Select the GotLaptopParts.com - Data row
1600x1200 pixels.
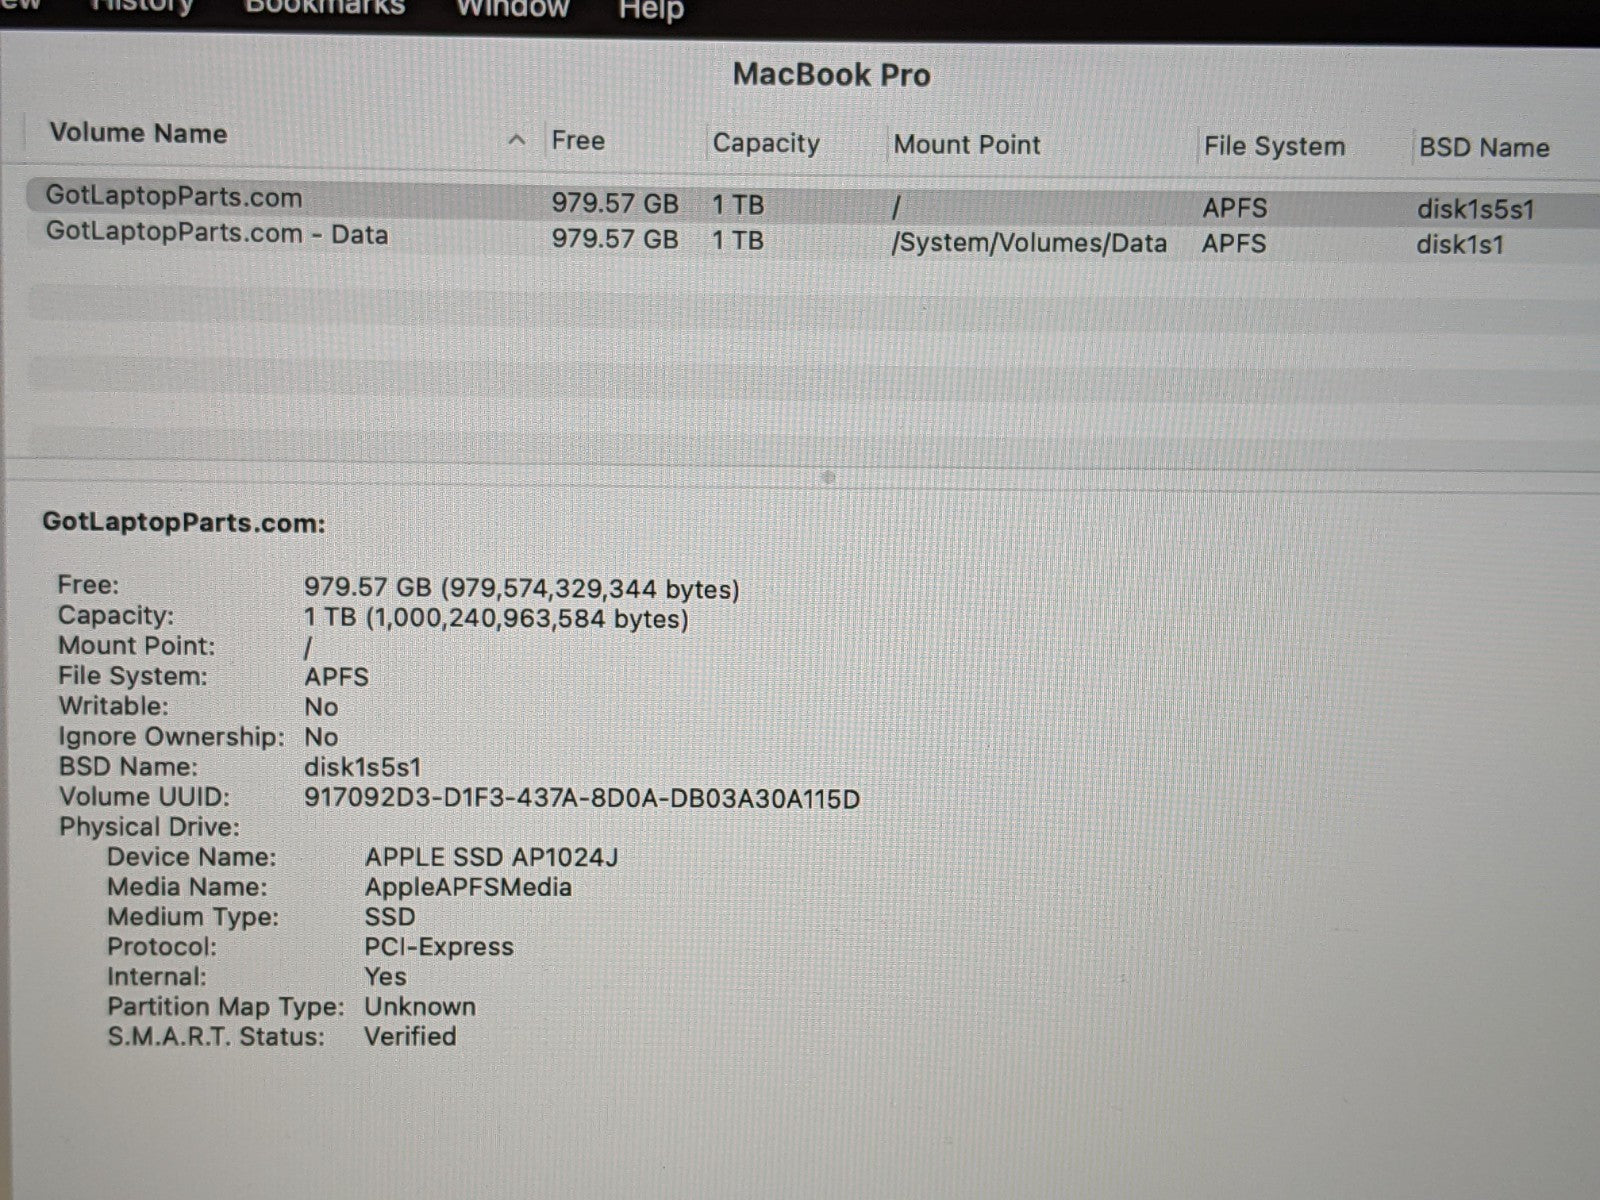[217, 234]
